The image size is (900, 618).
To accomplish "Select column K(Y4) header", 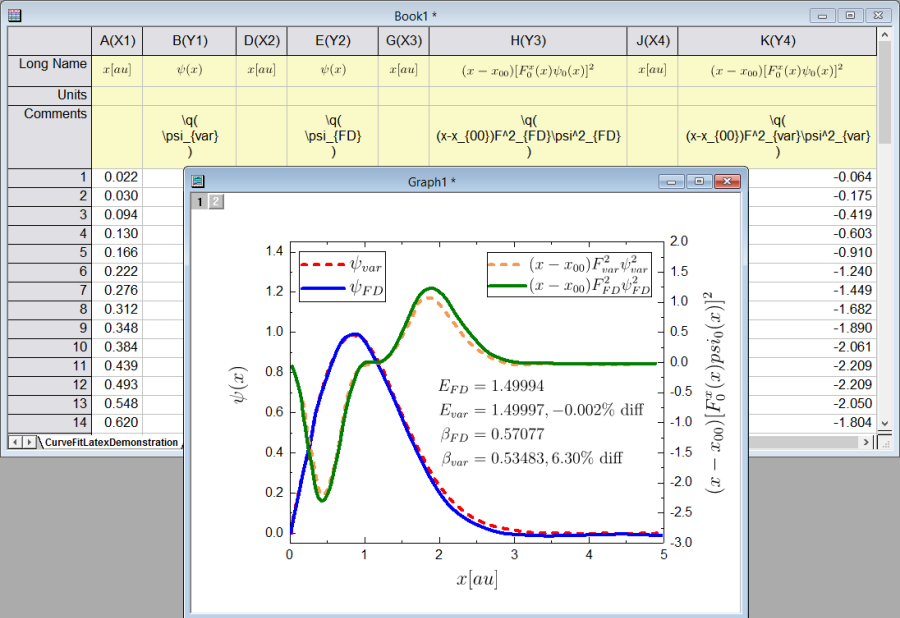I will click(777, 41).
